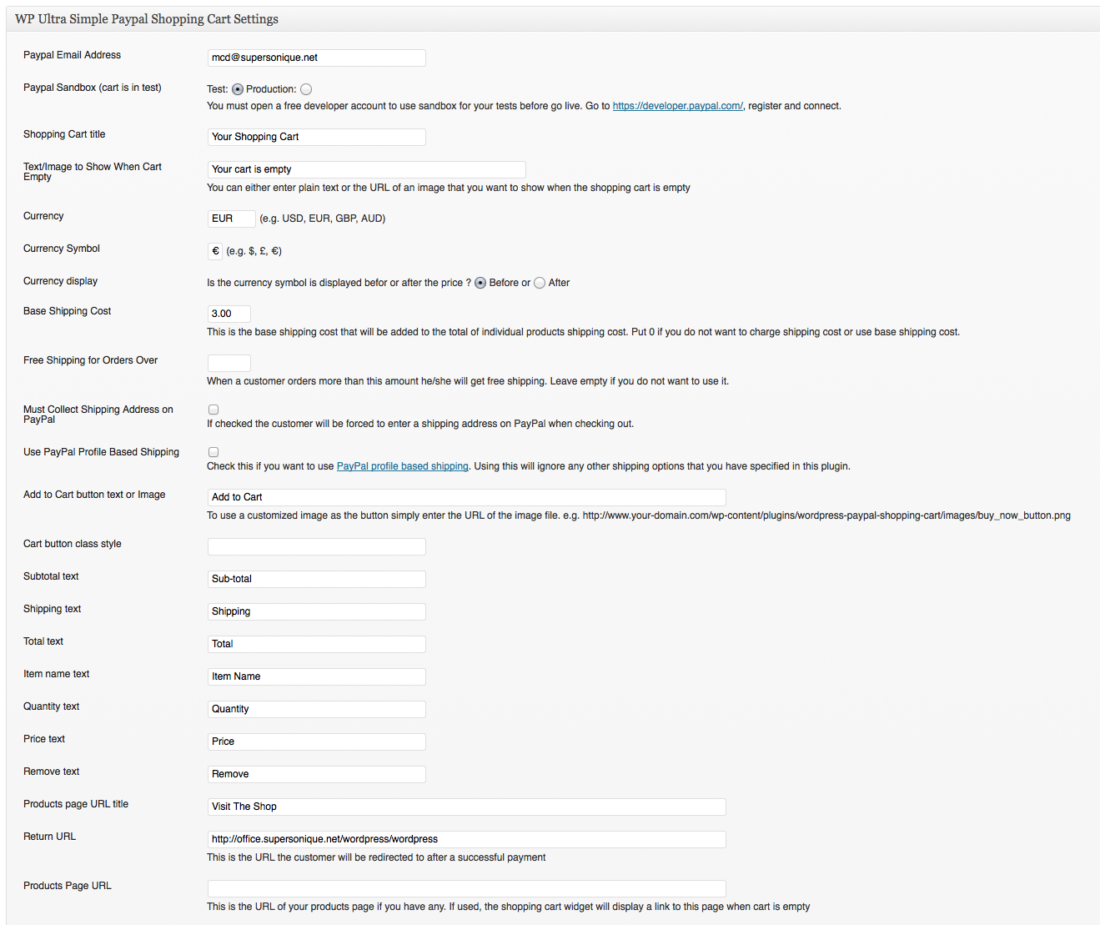This screenshot has height=925, width=1100.
Task: Choose After for currency symbol display
Action: point(539,283)
